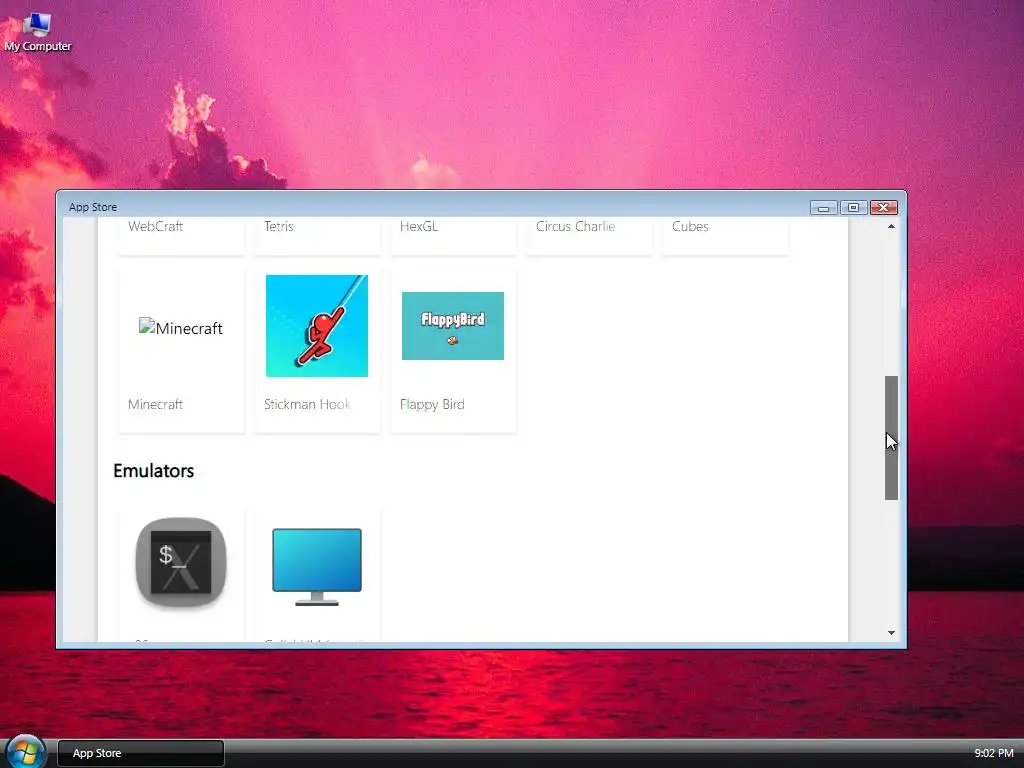Click the Emulators section heading
The image size is (1024, 768).
click(x=153, y=471)
